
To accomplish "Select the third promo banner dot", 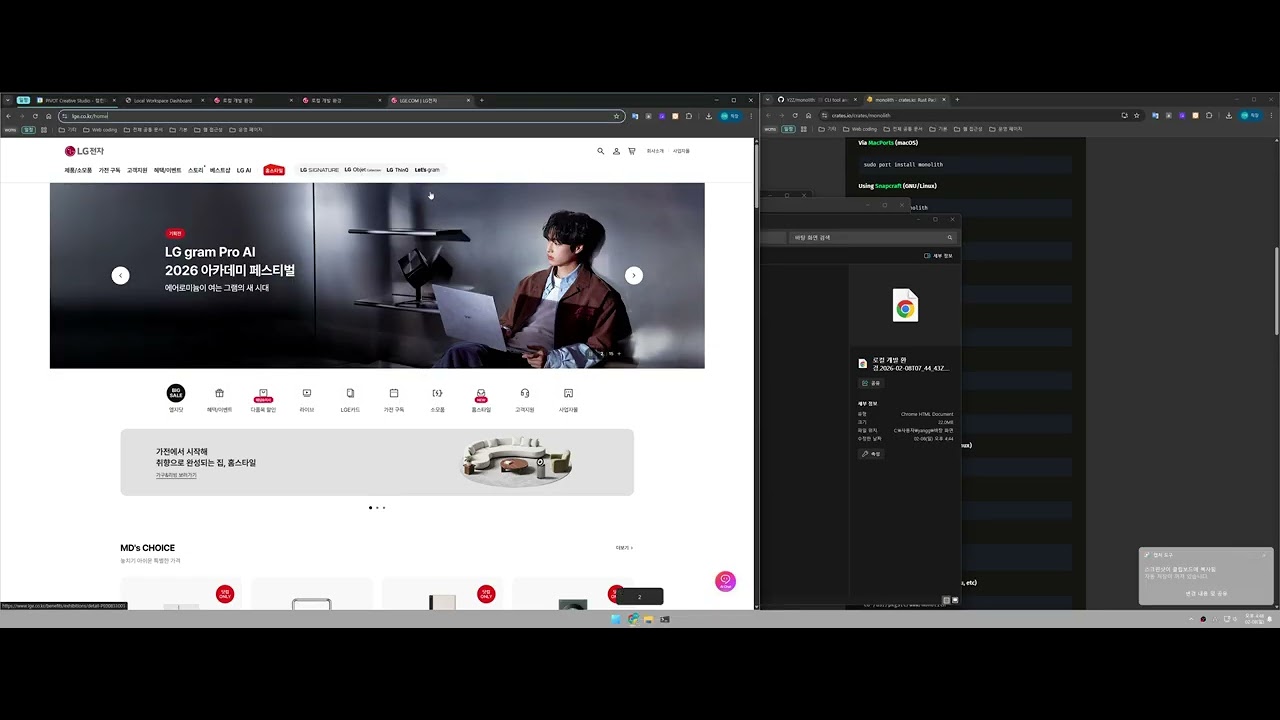I will [x=384, y=508].
